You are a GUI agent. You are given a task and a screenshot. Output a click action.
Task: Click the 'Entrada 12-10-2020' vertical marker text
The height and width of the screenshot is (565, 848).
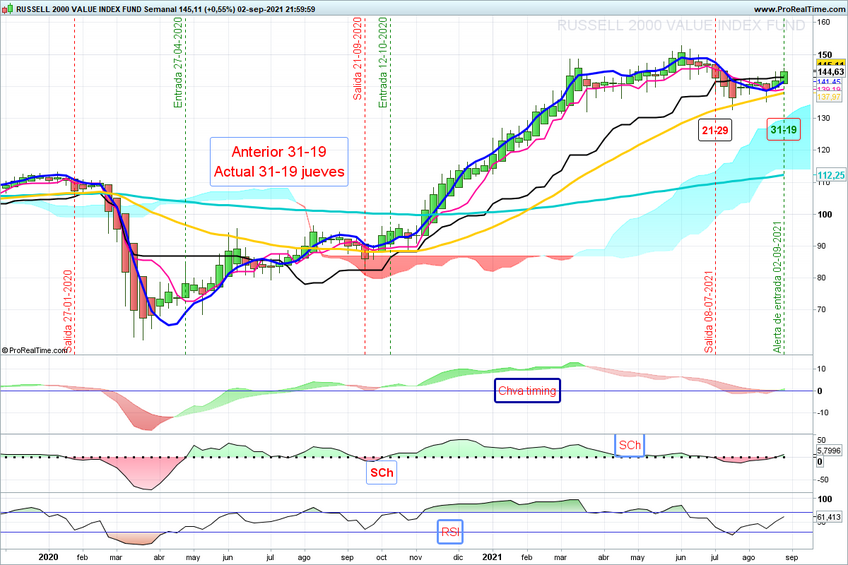pos(383,63)
